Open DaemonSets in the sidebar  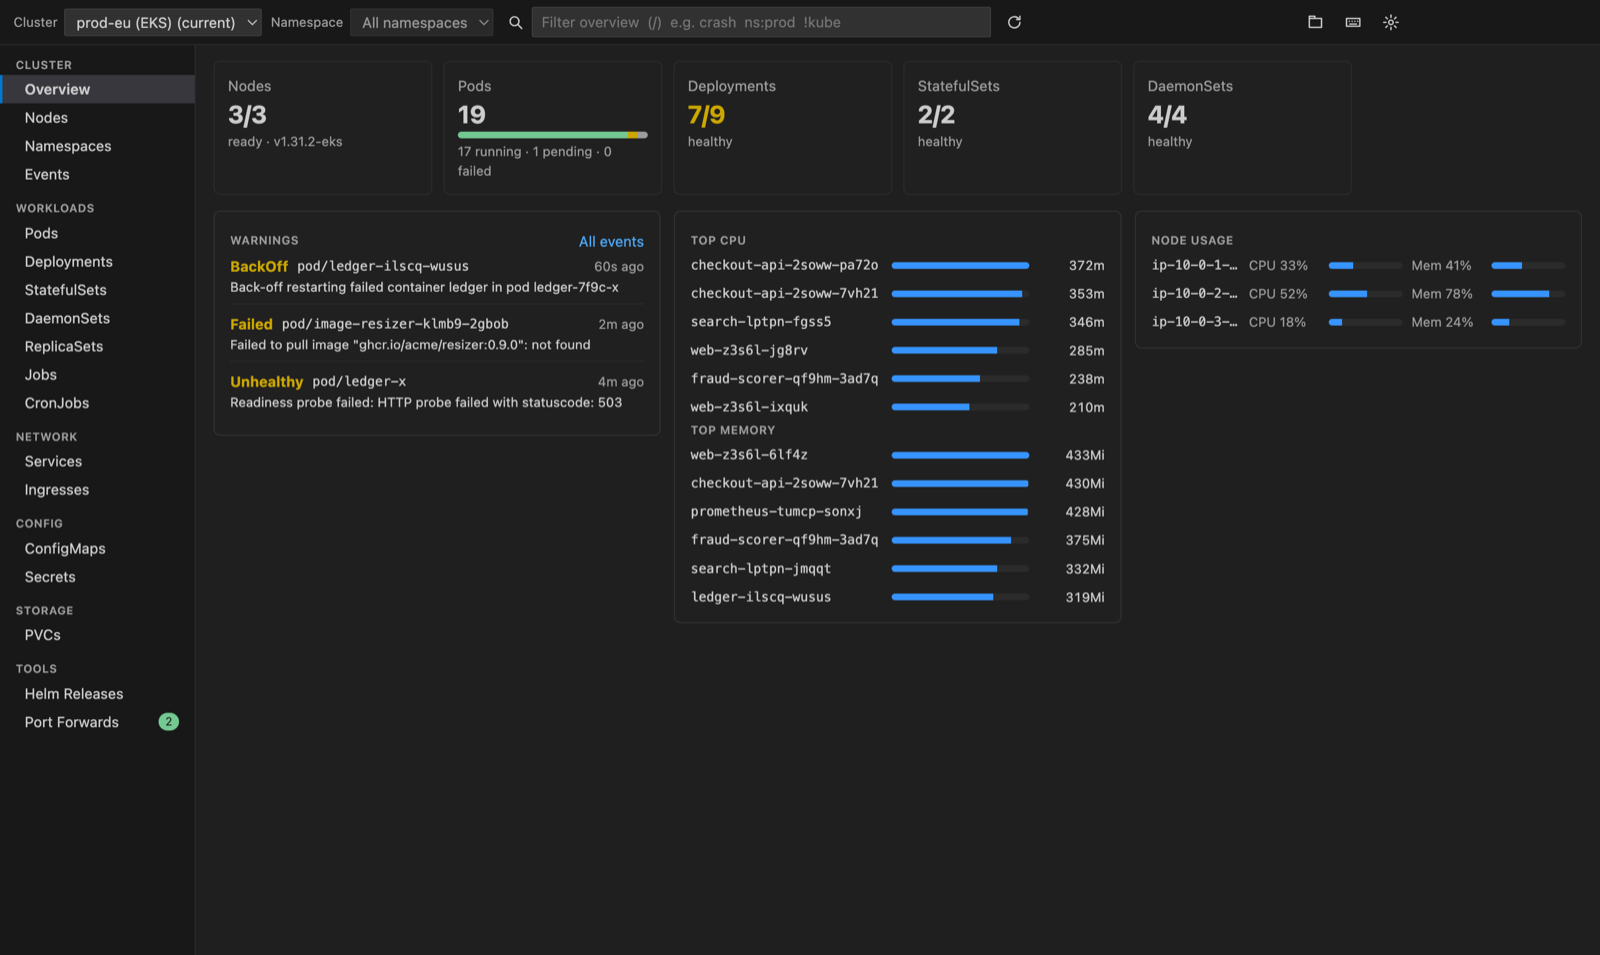(x=97, y=318)
